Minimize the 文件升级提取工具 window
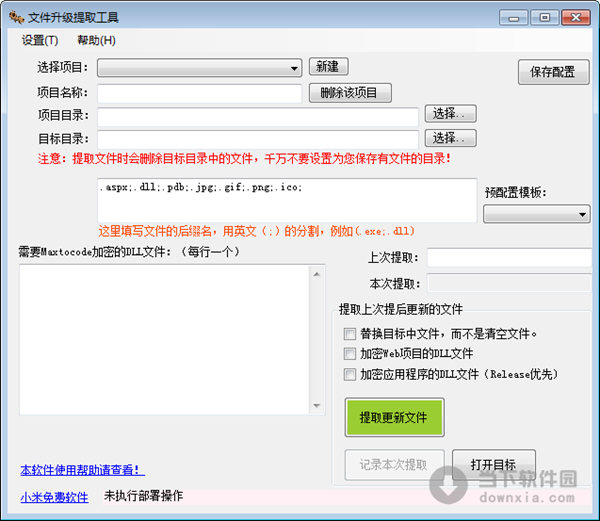600x521 pixels. coord(514,18)
